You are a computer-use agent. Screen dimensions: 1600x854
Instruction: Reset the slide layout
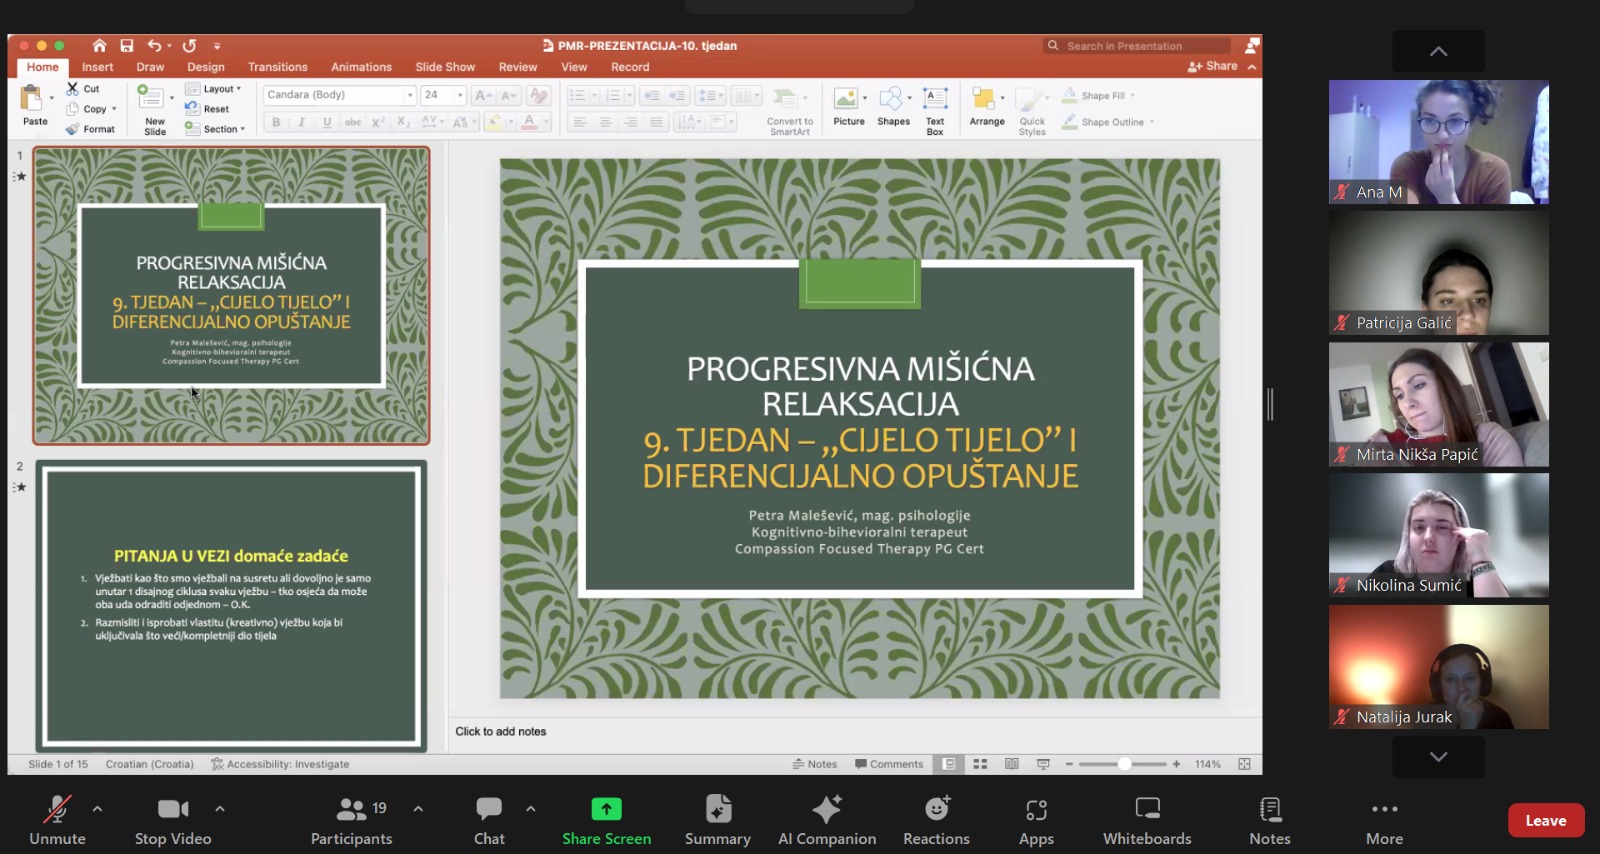[207, 109]
